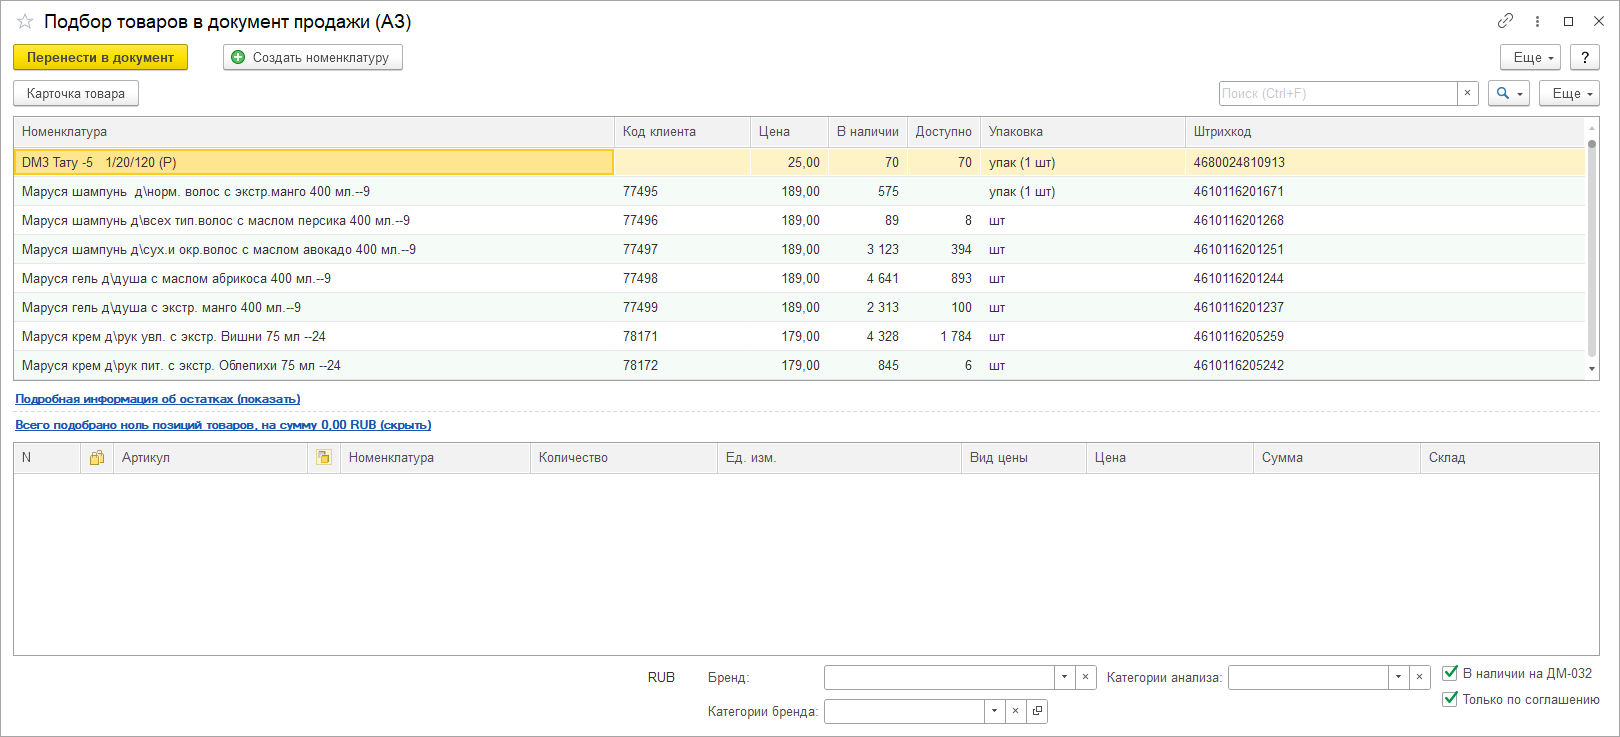1620x737 pixels.
Task: Clear the Бренд field with X
Action: pos(1085,677)
